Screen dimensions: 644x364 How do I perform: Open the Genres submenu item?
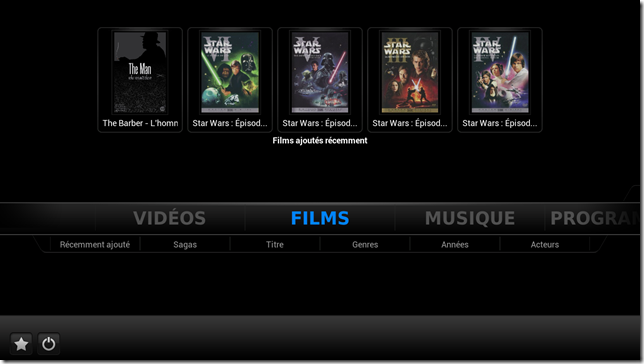pyautogui.click(x=365, y=244)
